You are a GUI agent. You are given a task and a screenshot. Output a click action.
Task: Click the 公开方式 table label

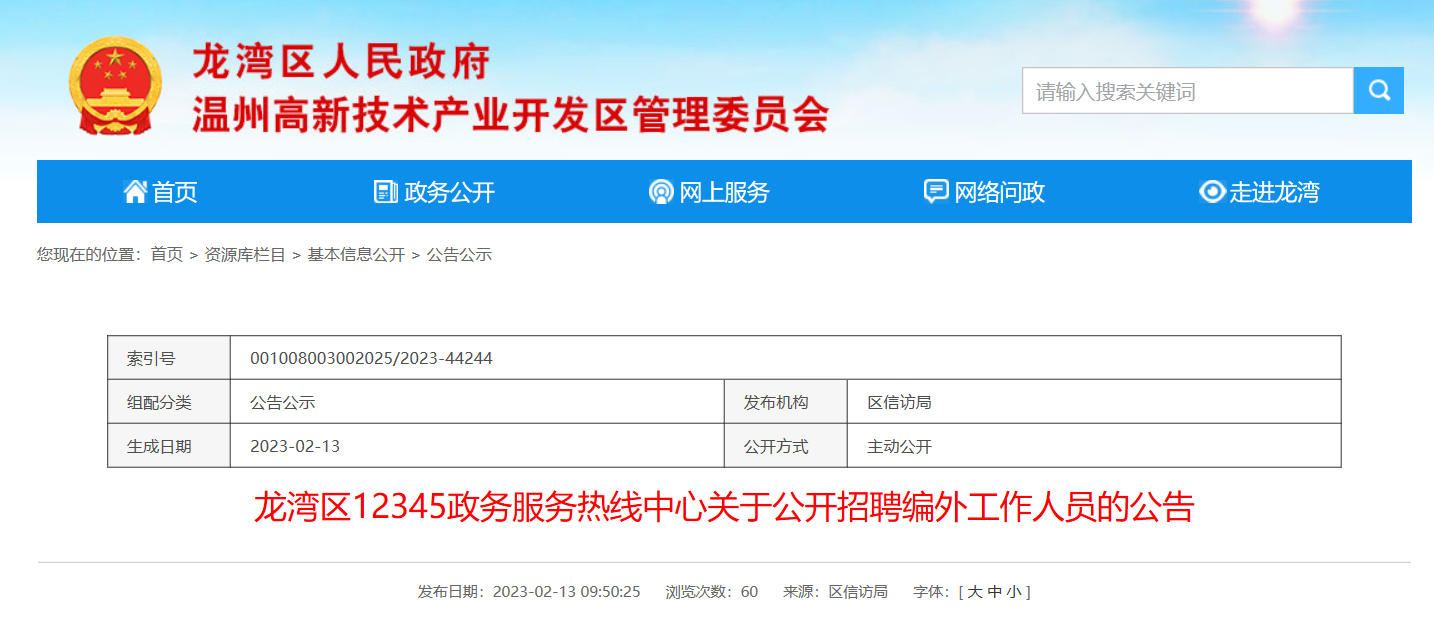[x=776, y=446]
